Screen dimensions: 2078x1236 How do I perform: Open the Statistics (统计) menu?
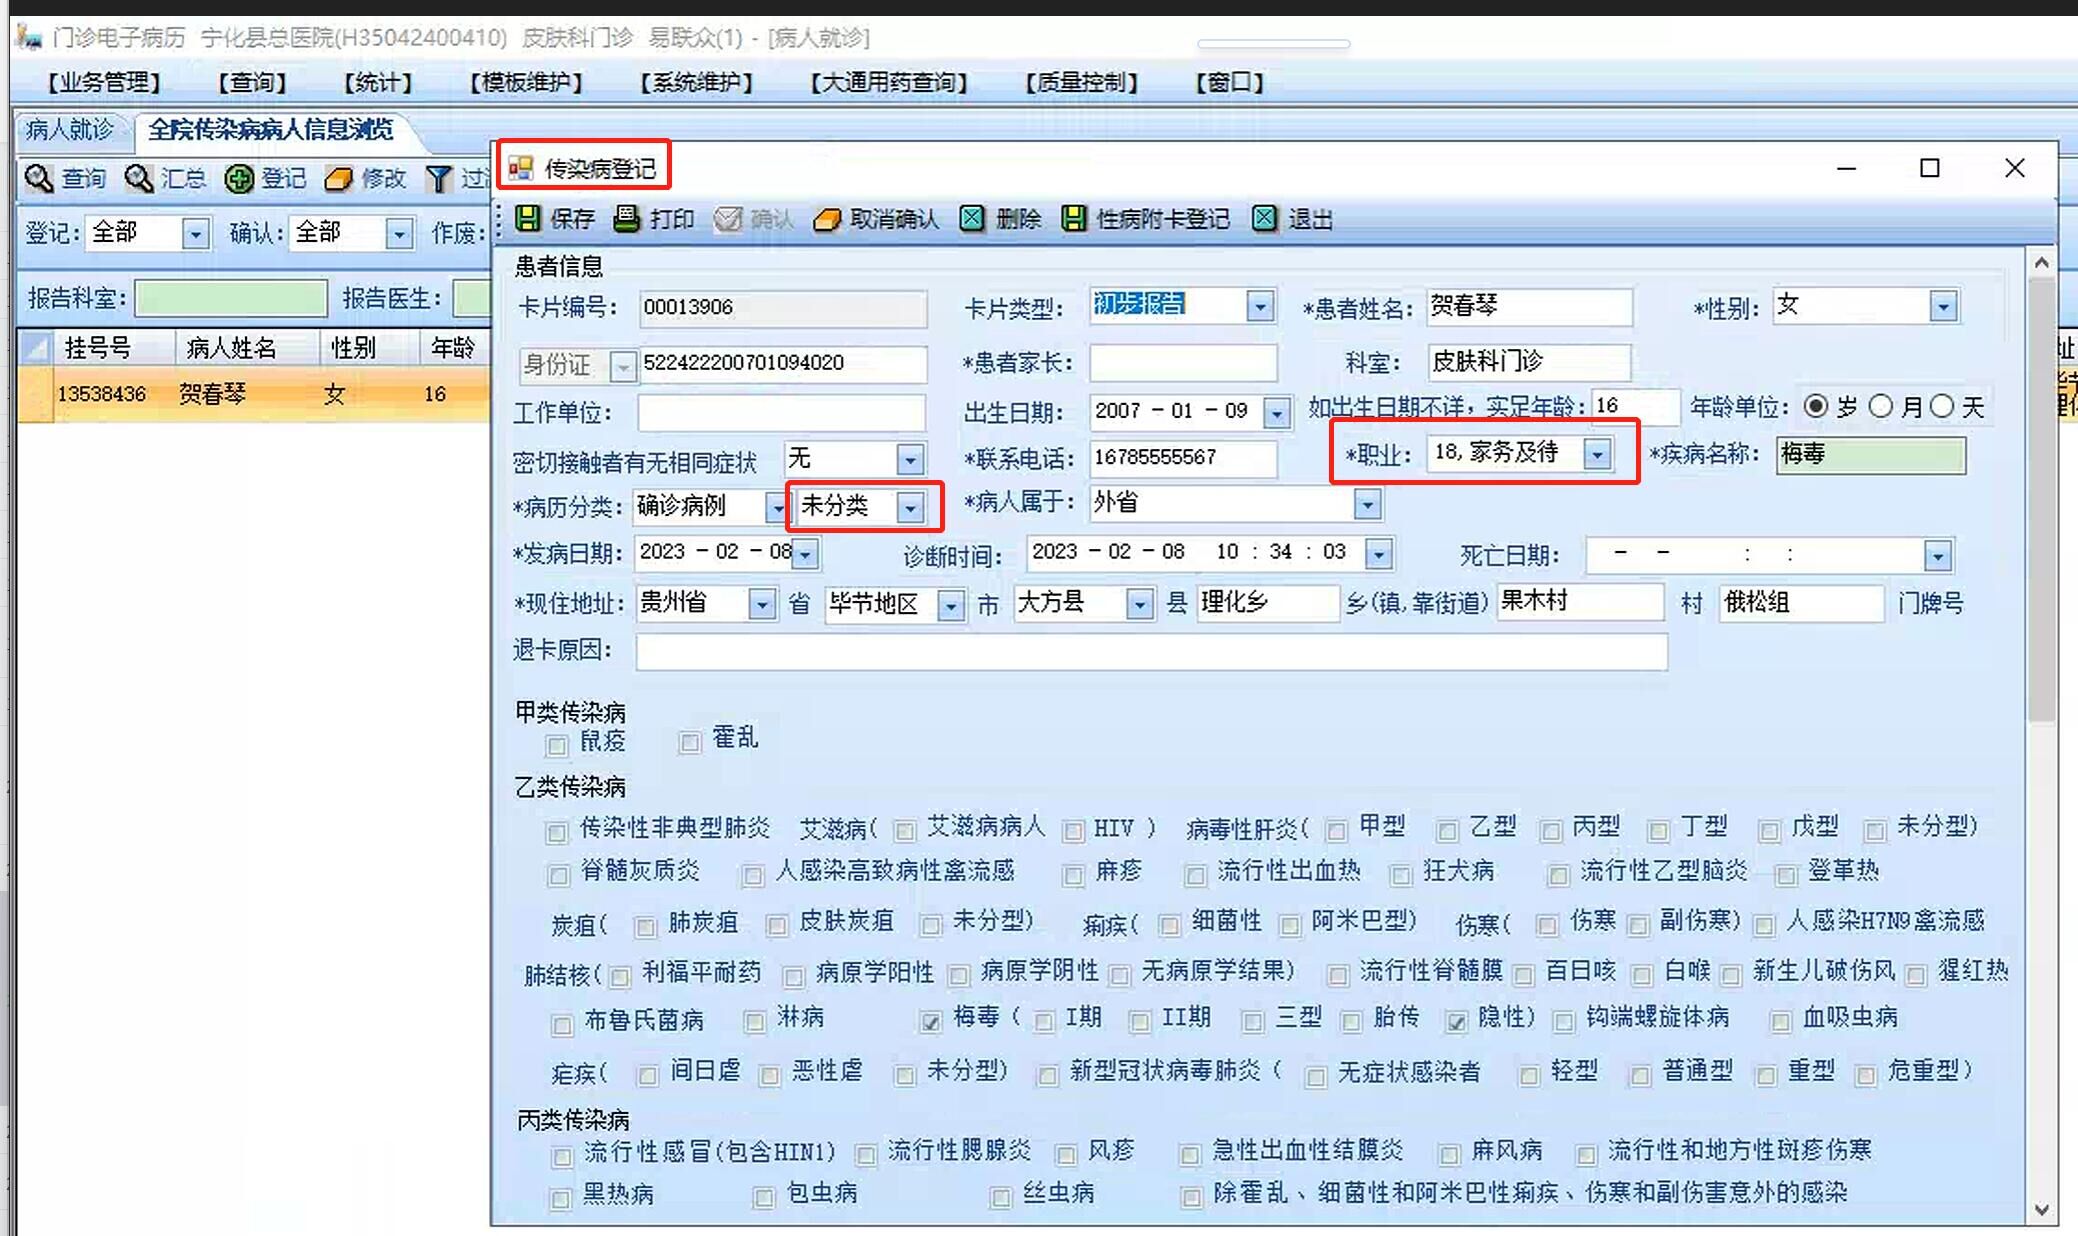point(377,82)
